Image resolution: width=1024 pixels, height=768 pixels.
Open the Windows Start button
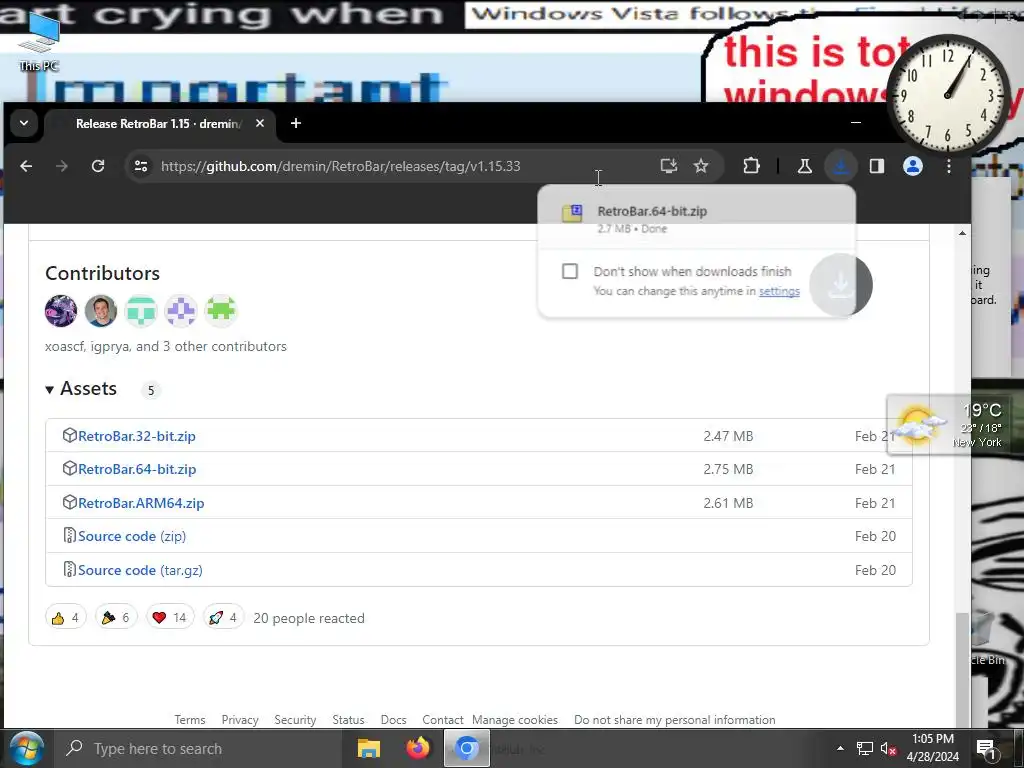click(26, 748)
